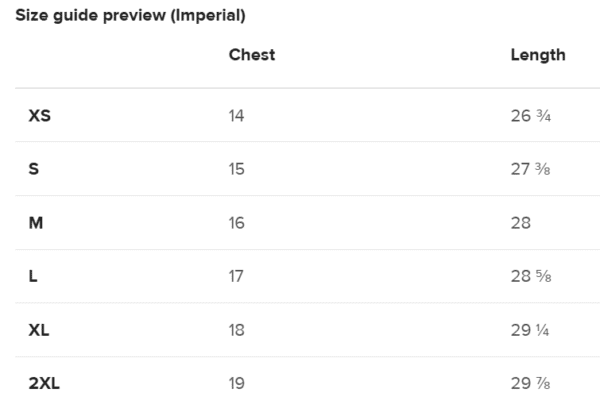
Task: Click length value 28 for M
Action: click(521, 223)
